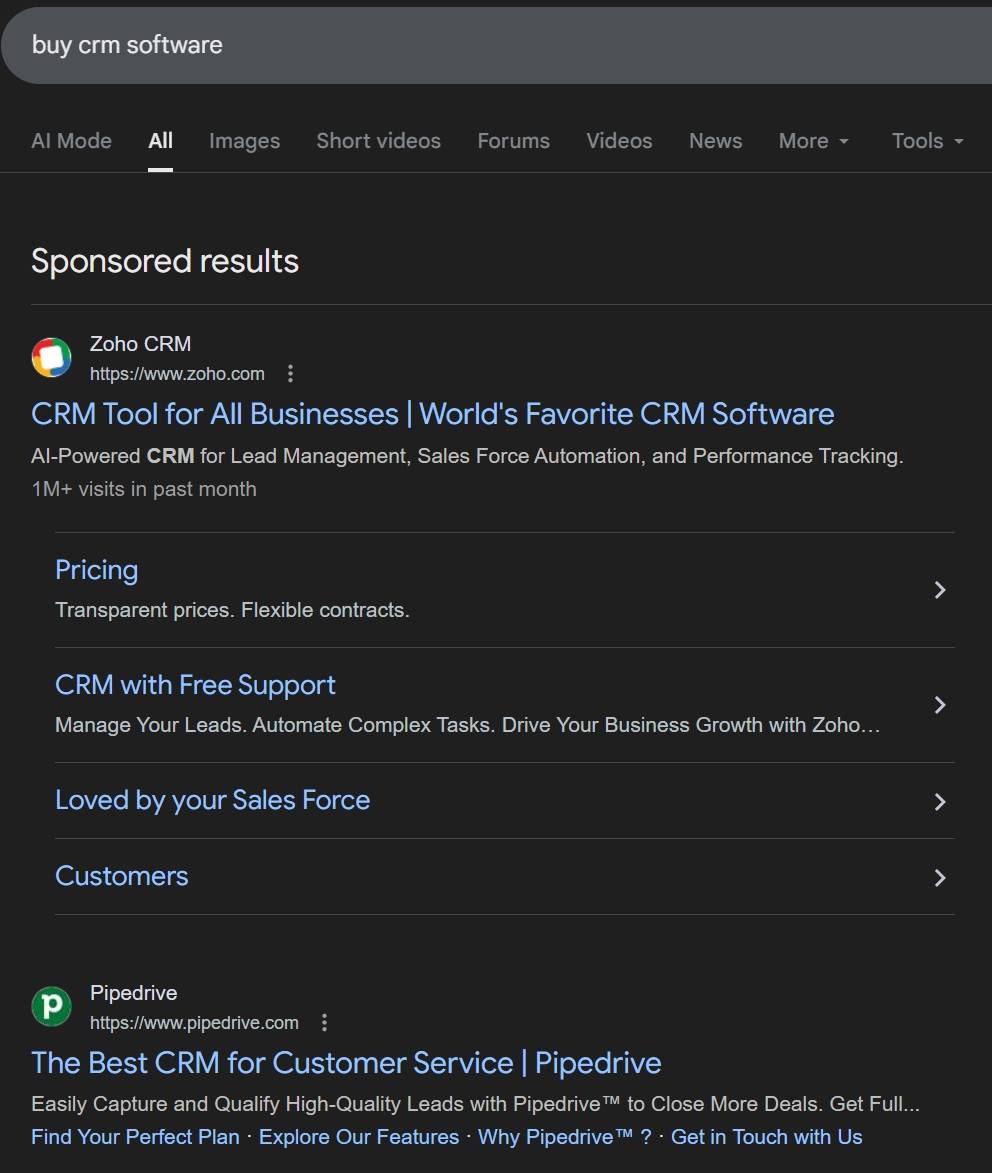
Task: Click chevron arrow on Customers sitelink
Action: (x=939, y=877)
